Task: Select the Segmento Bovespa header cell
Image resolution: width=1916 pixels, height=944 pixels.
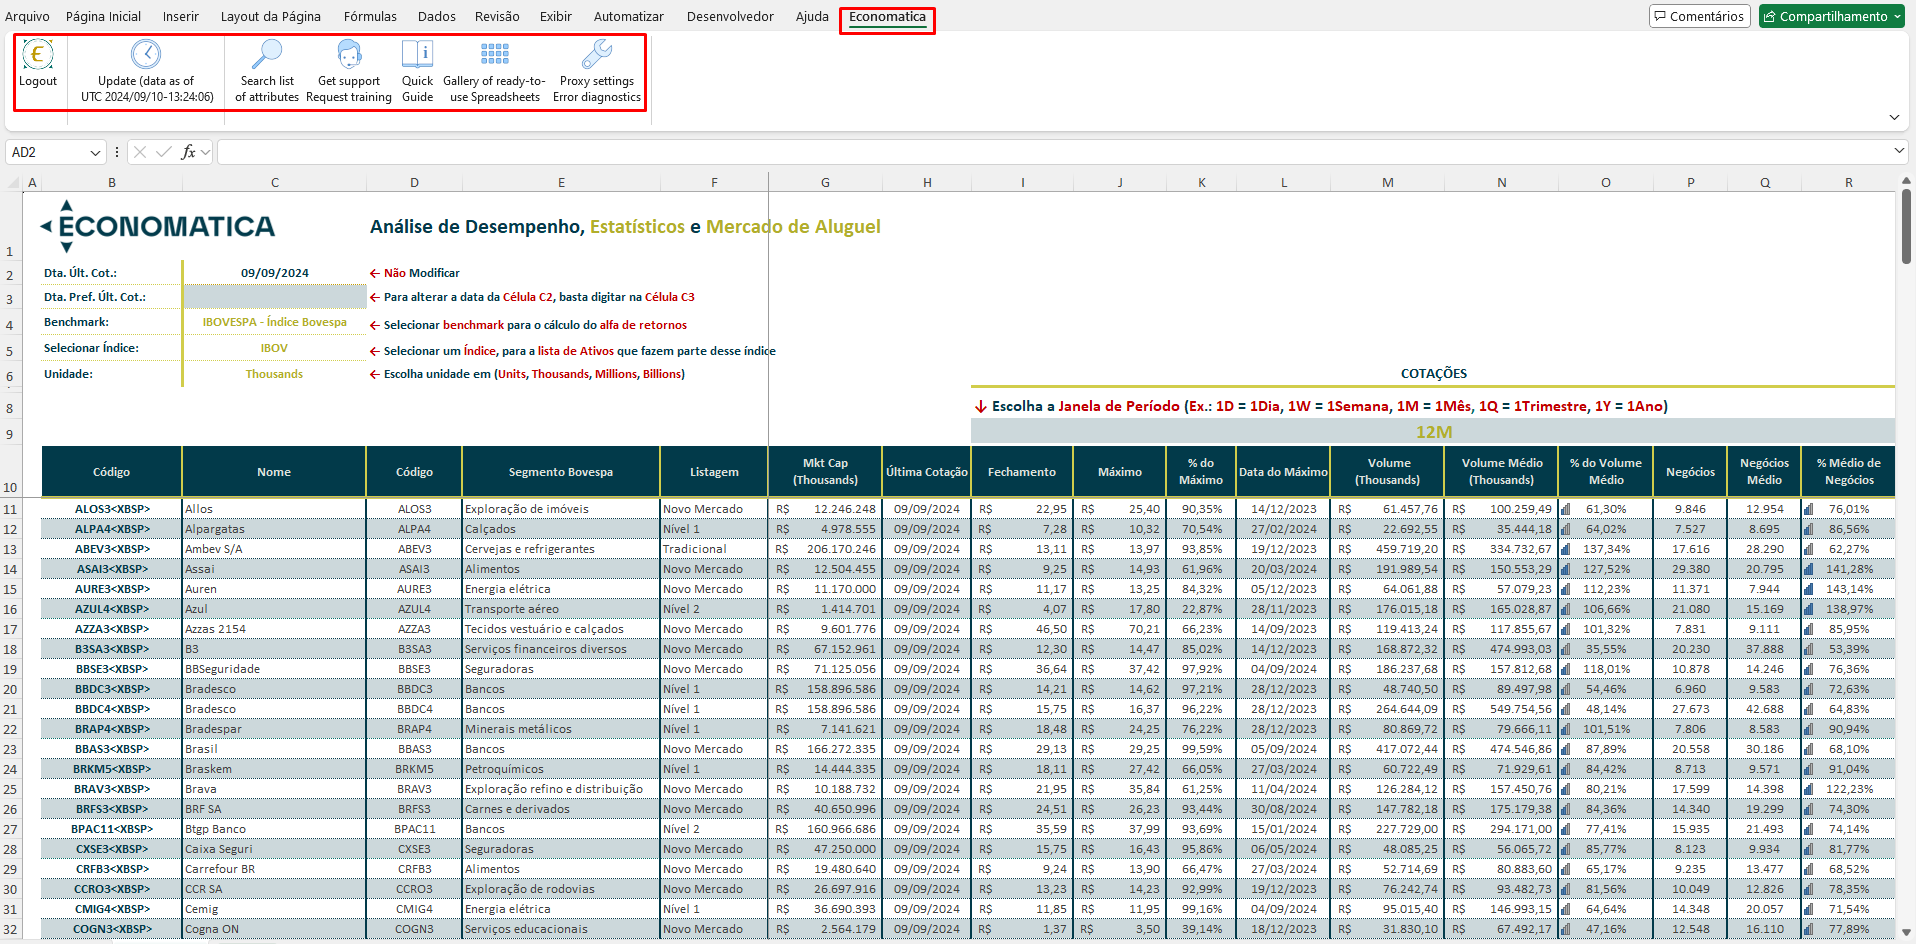Action: point(560,472)
